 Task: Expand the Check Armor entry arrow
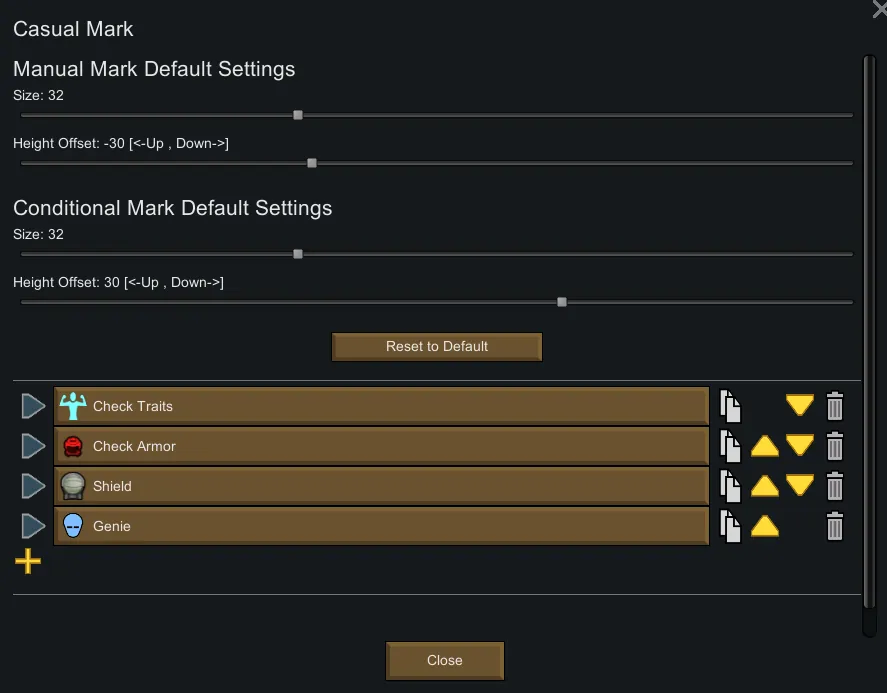[34, 446]
